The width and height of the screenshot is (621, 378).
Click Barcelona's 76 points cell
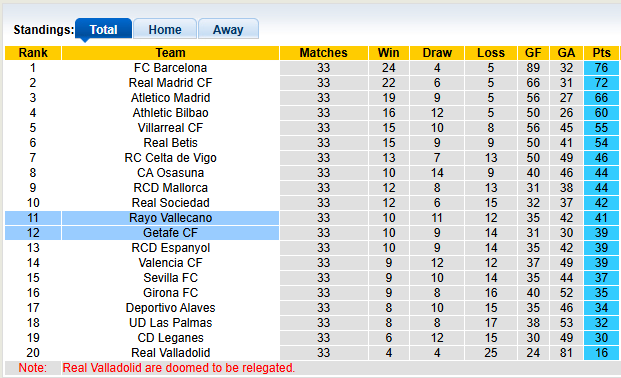coord(601,68)
